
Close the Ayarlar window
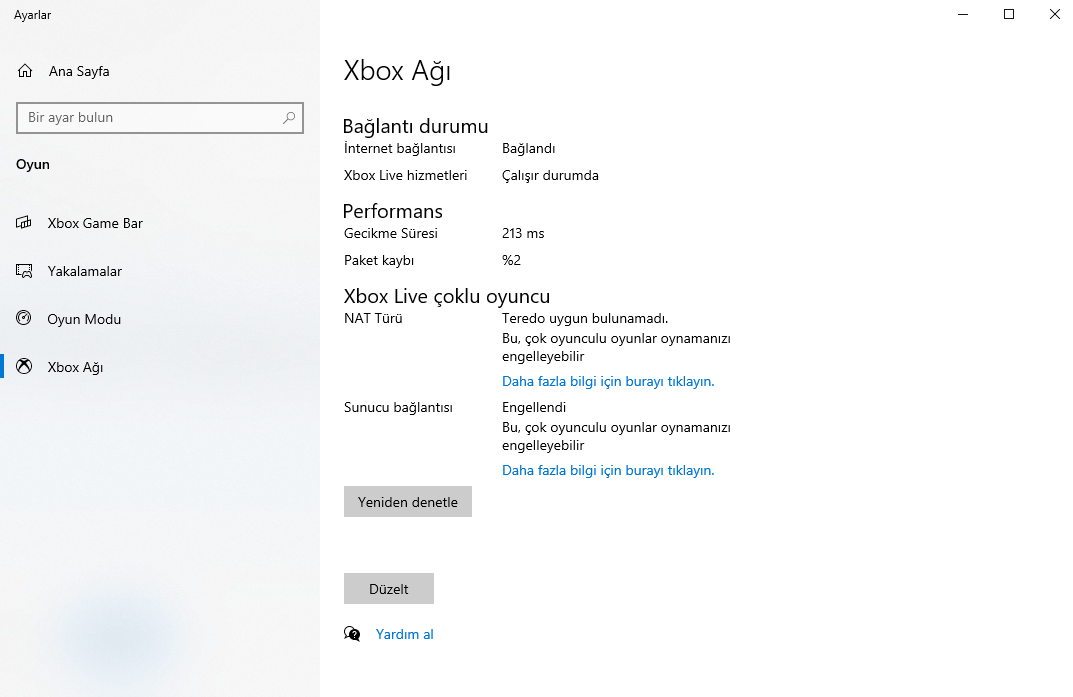click(1055, 14)
